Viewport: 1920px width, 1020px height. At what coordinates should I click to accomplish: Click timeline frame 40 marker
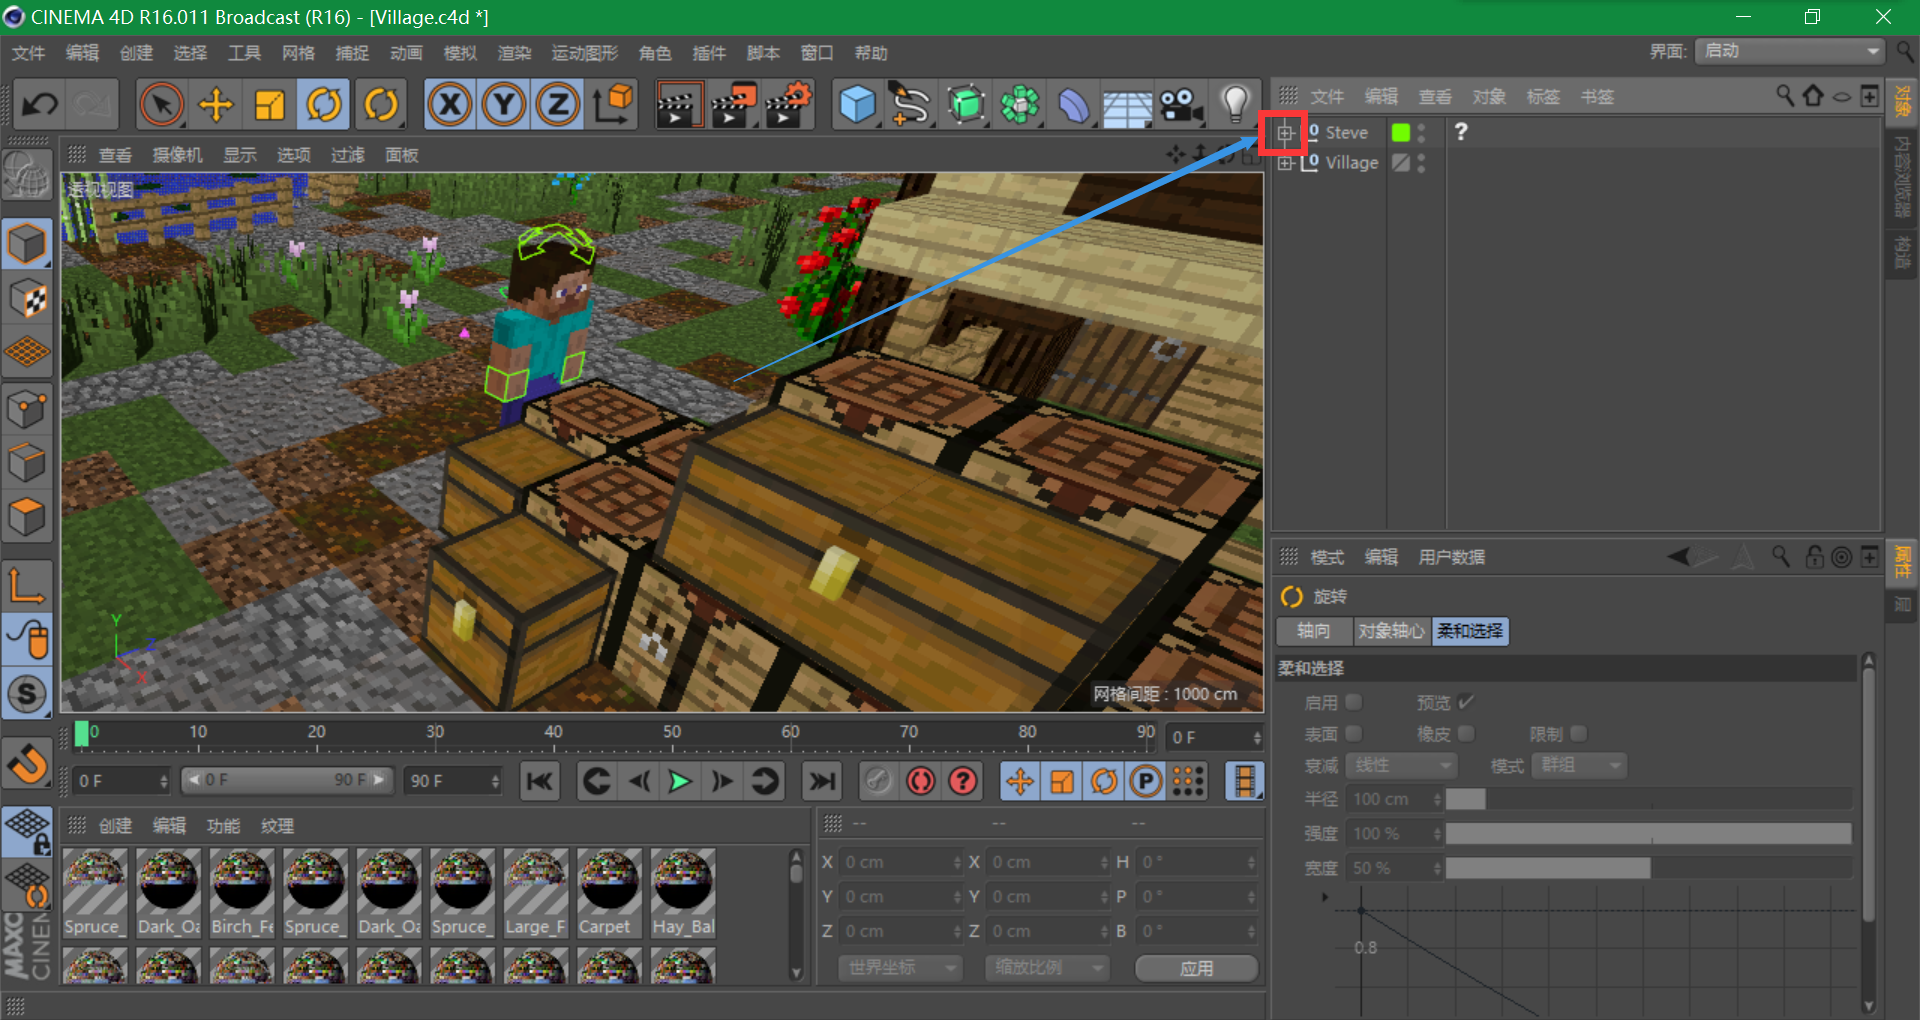(553, 733)
